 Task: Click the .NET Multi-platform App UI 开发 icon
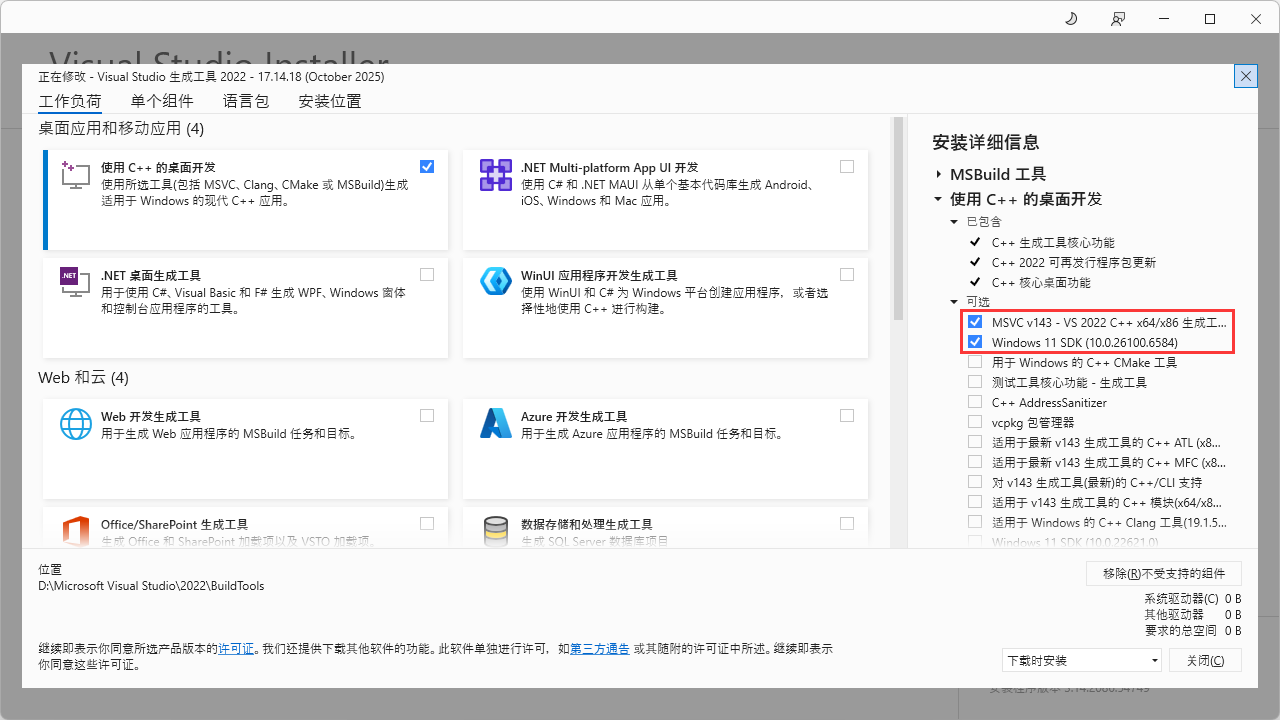click(x=495, y=175)
